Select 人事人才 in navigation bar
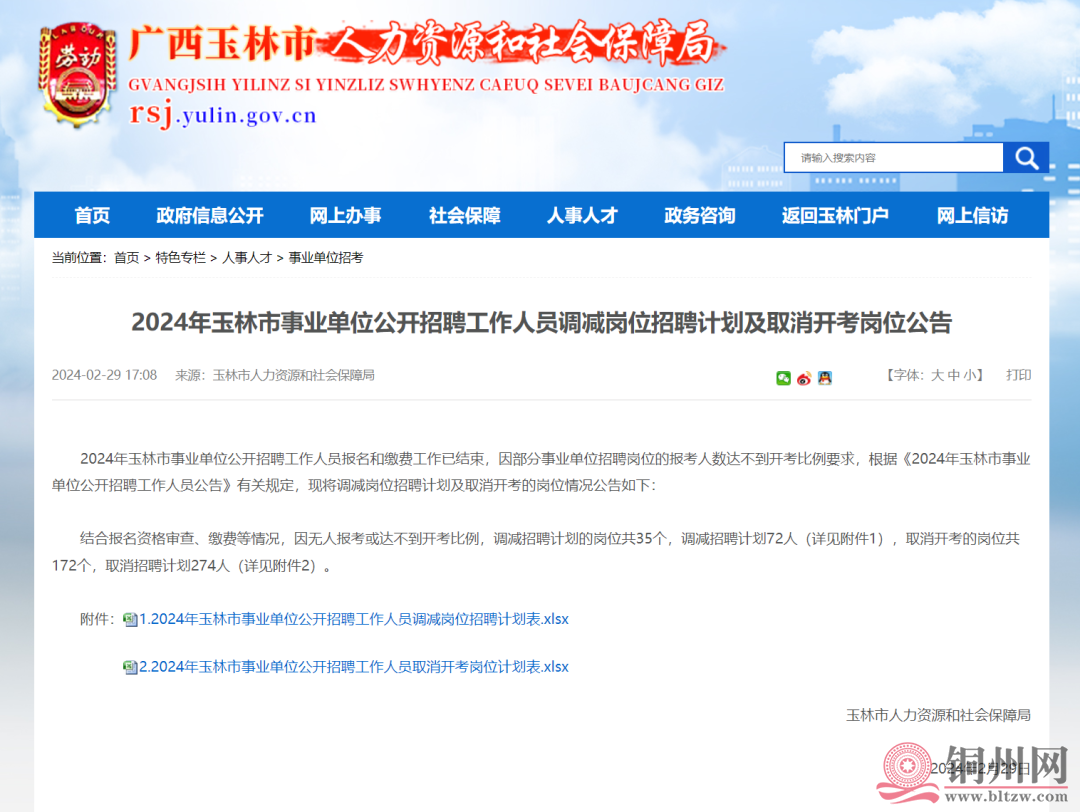Viewport: 1080px width, 812px height. click(x=582, y=215)
